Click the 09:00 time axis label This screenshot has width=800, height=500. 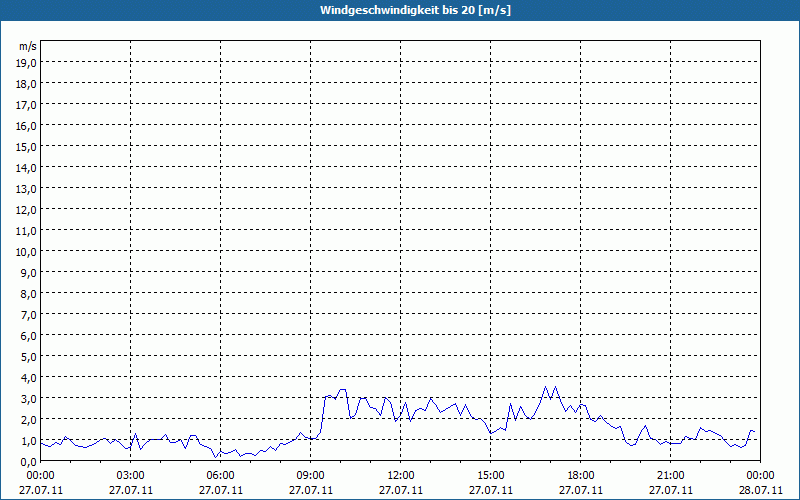tap(311, 476)
